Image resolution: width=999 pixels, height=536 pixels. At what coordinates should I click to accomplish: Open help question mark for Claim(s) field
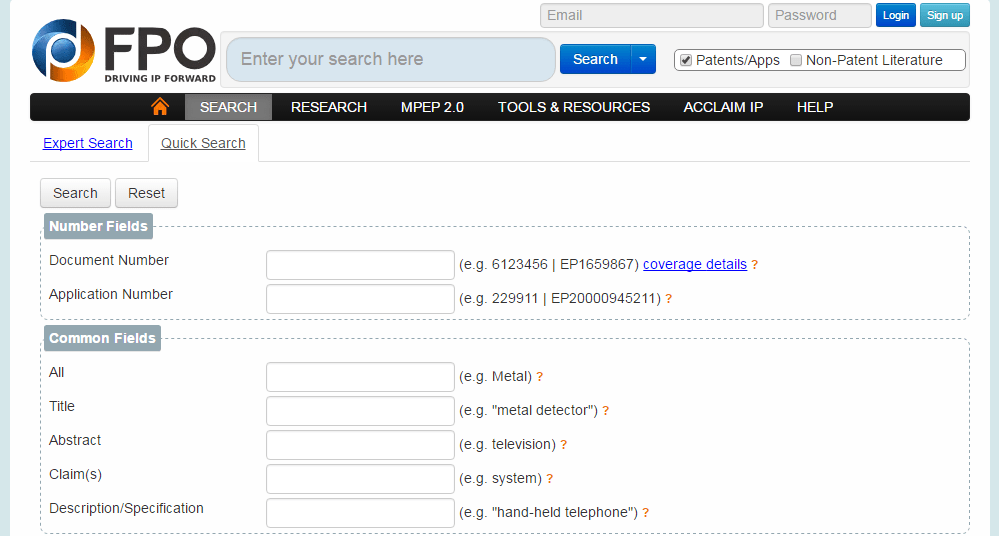[x=549, y=479]
